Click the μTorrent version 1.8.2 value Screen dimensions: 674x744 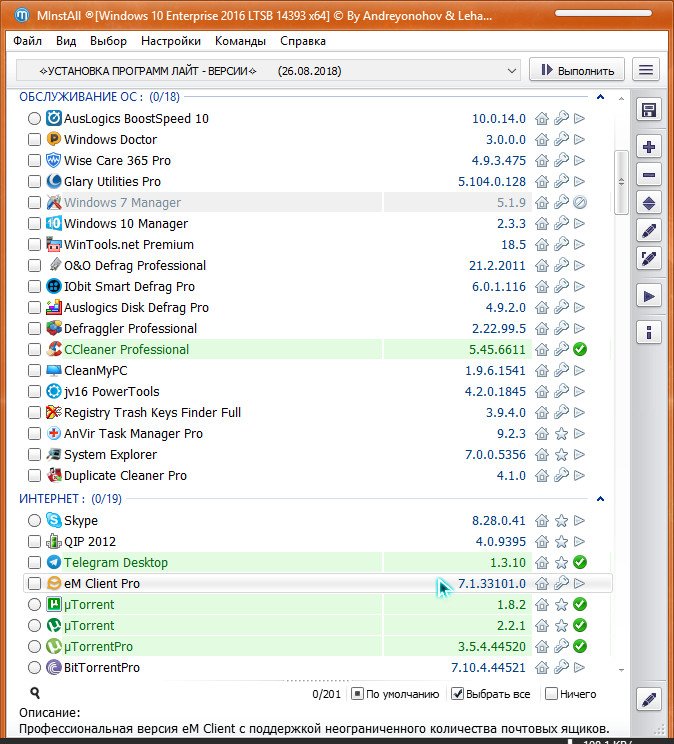pyautogui.click(x=511, y=604)
